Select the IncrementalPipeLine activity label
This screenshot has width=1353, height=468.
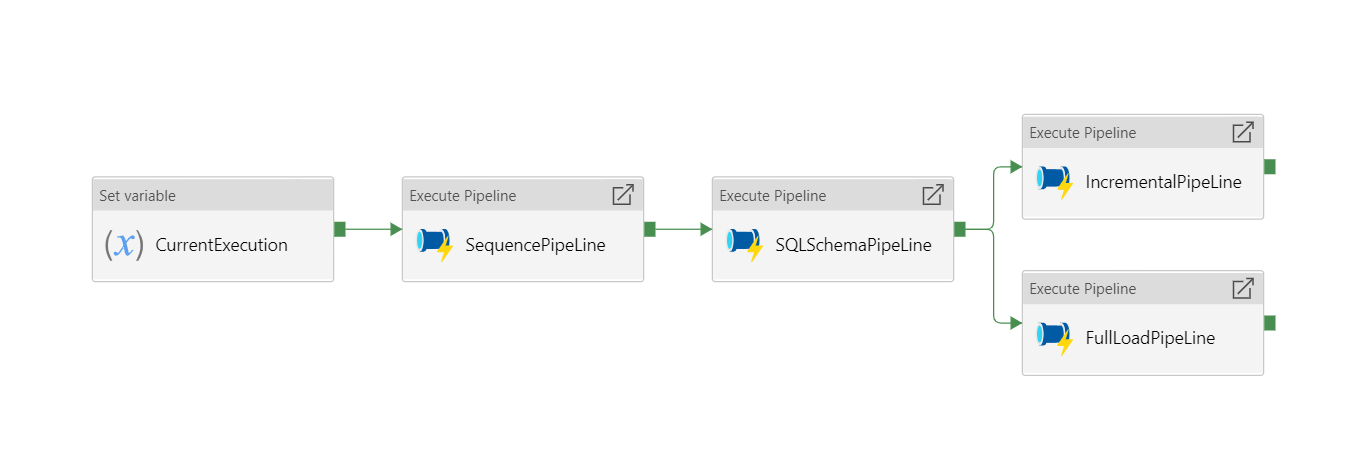[1163, 182]
